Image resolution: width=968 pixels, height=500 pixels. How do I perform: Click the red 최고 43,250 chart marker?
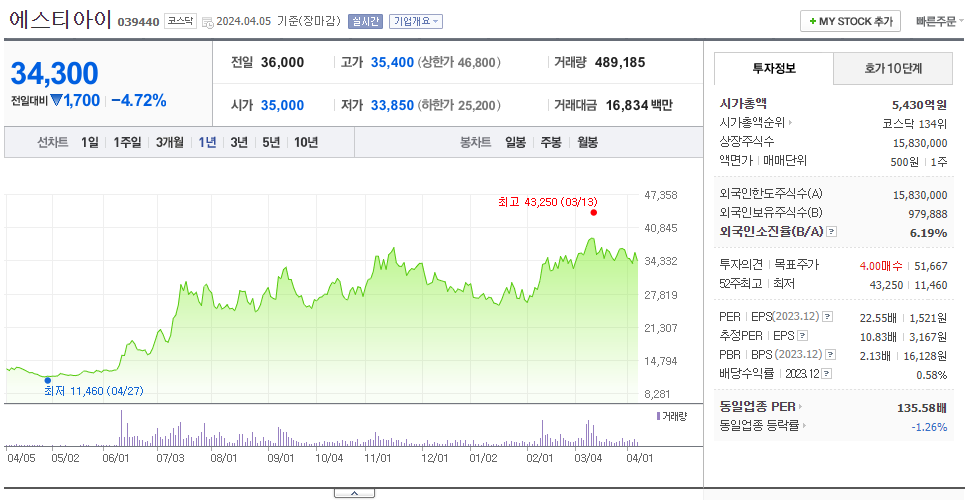[x=594, y=212]
